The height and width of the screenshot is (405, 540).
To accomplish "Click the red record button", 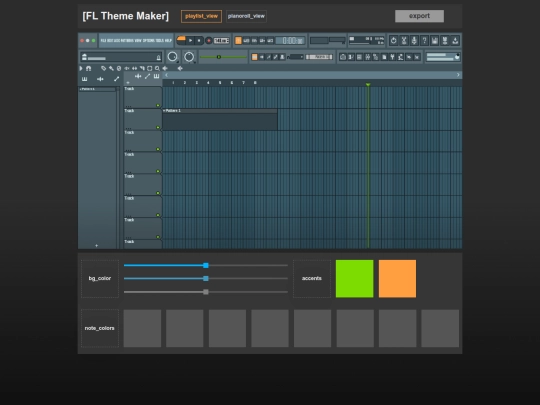I will click(209, 41).
